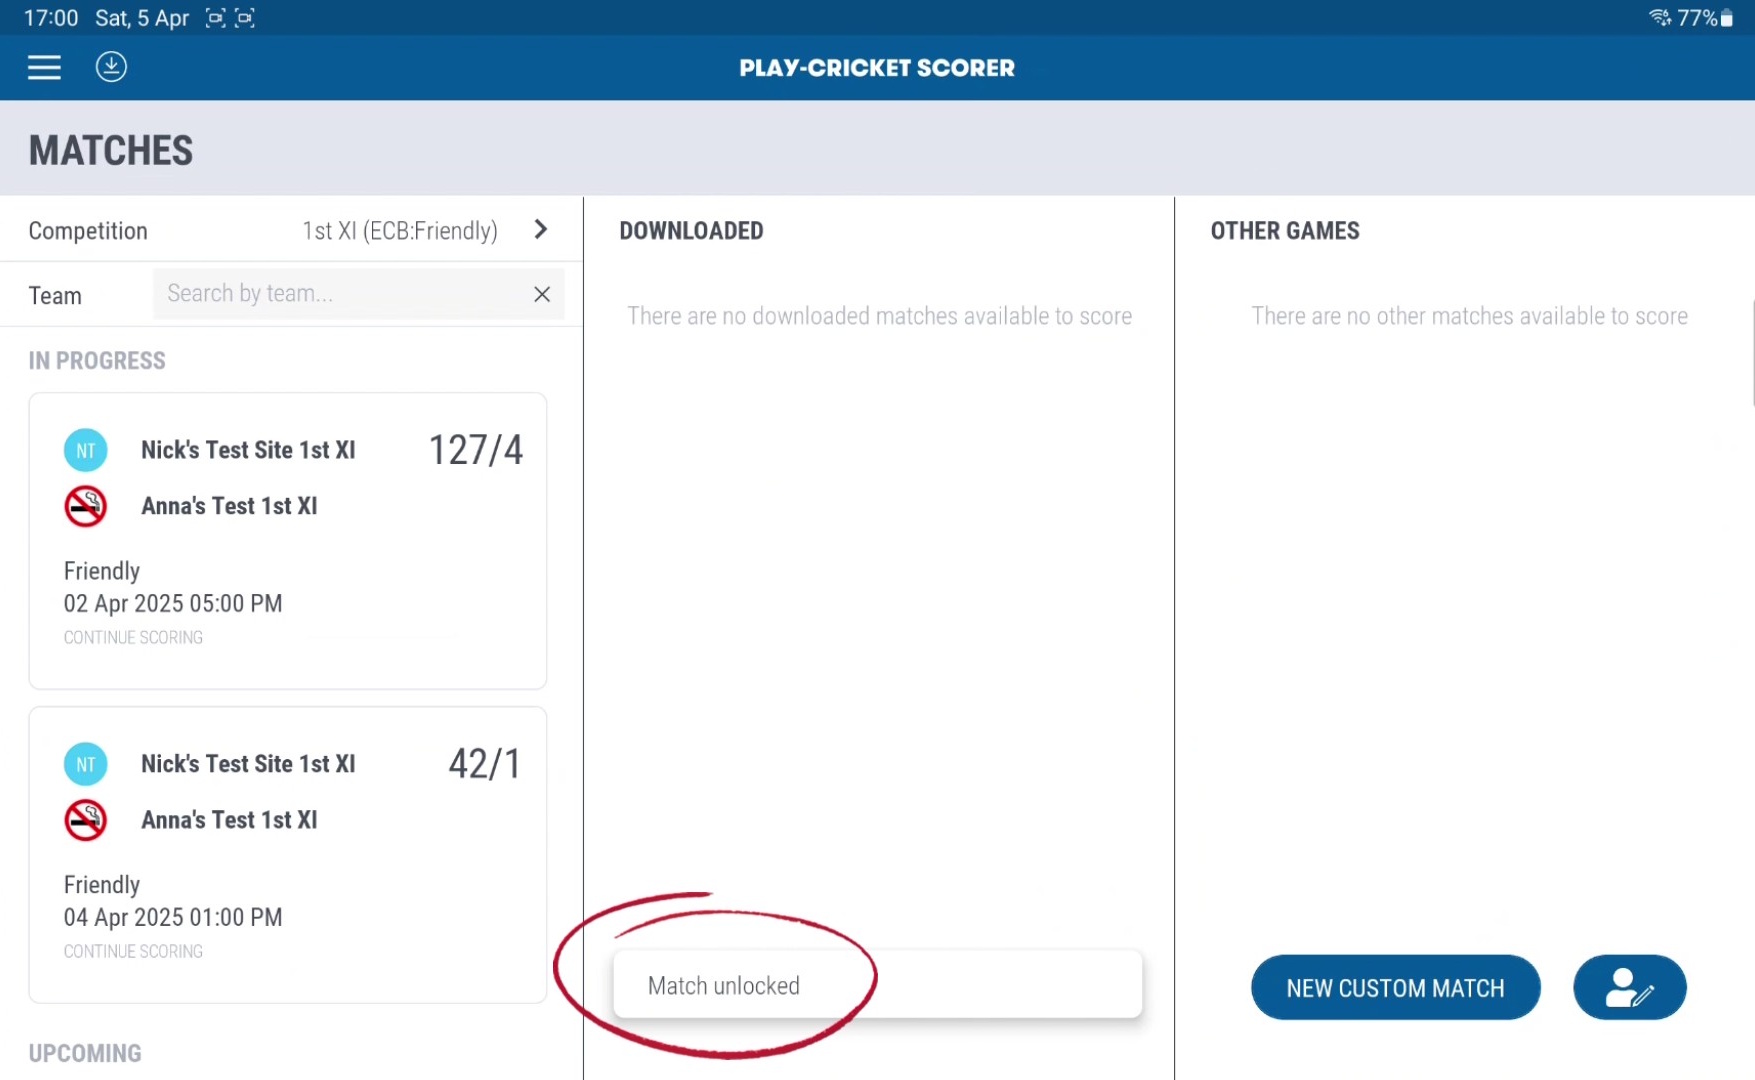
Task: Tap the NT badge in 42/1 match
Action: click(86, 764)
